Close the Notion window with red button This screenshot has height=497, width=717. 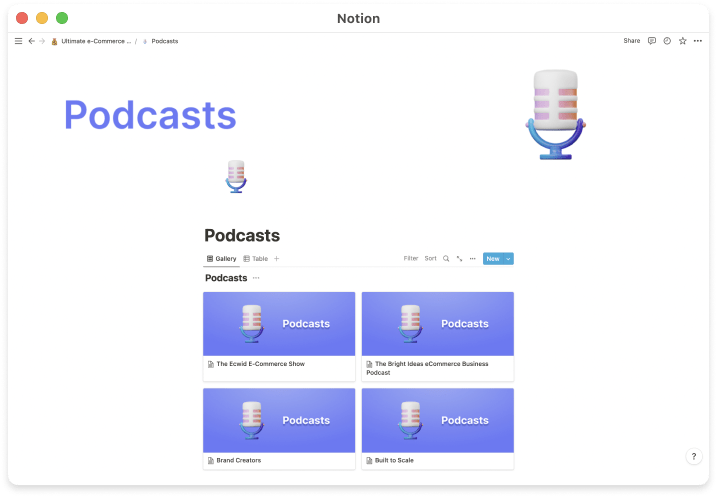point(22,18)
